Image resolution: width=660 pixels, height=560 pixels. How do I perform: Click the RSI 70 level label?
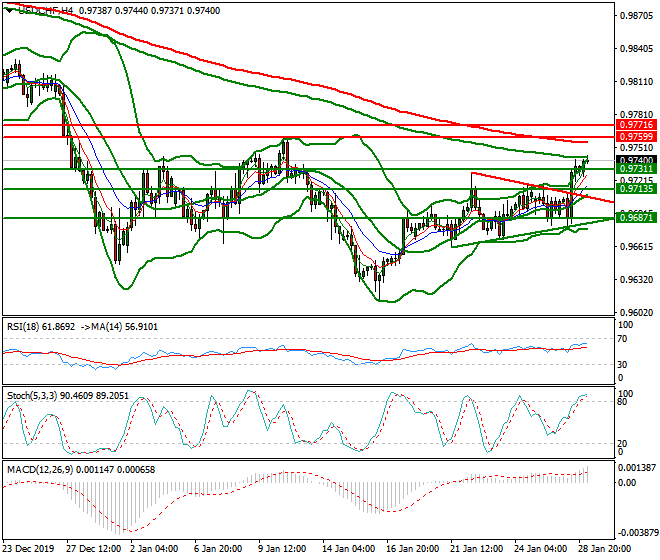[x=623, y=339]
